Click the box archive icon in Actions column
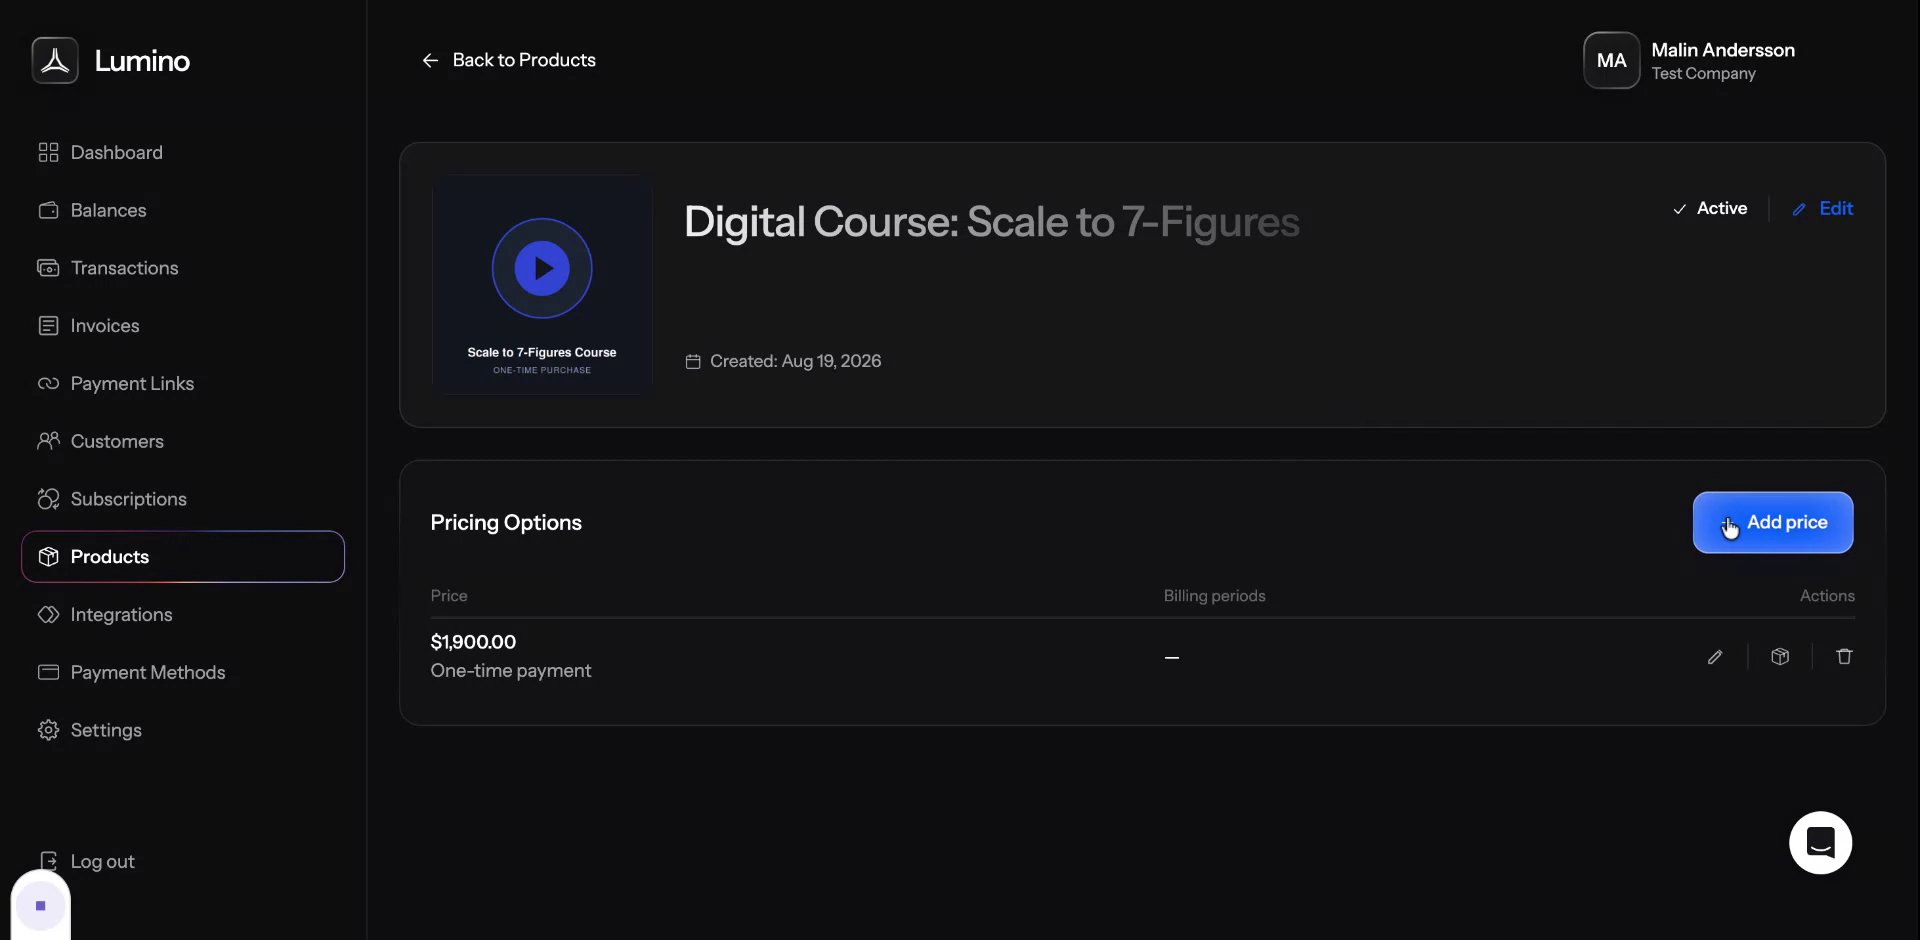Screen dimensions: 1920x940 coord(1780,657)
